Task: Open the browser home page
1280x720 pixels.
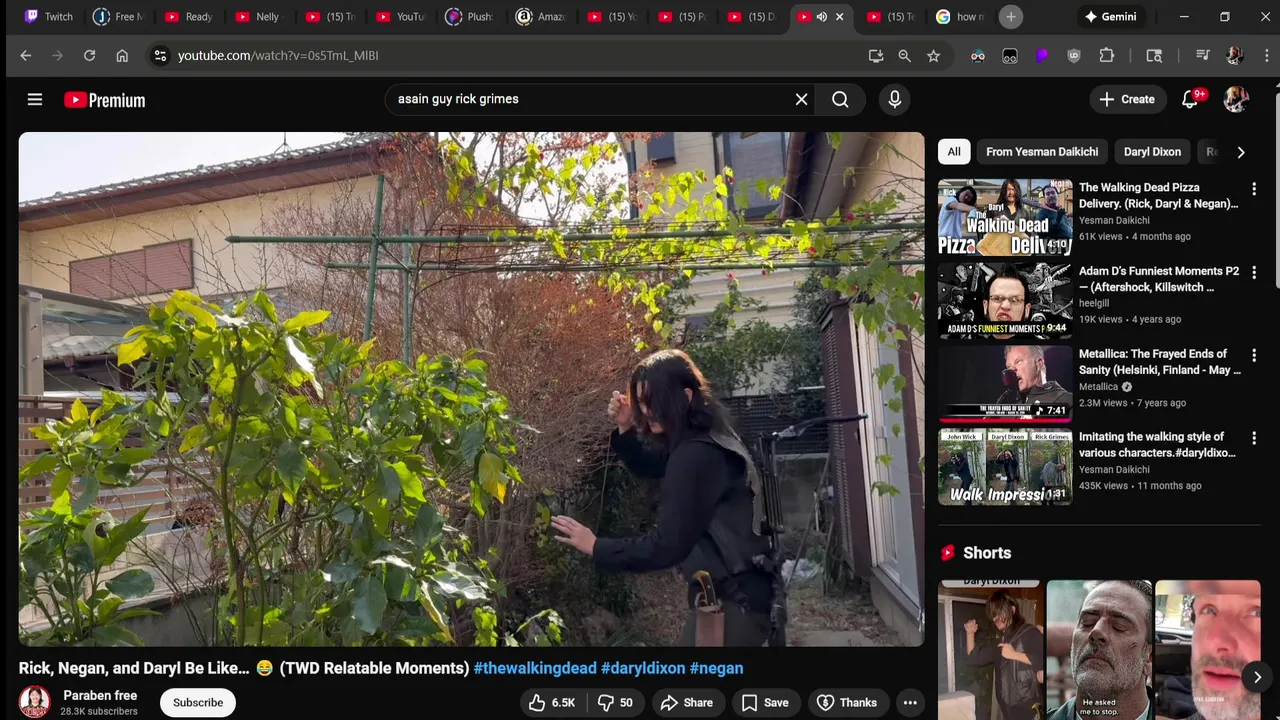Action: [x=122, y=56]
